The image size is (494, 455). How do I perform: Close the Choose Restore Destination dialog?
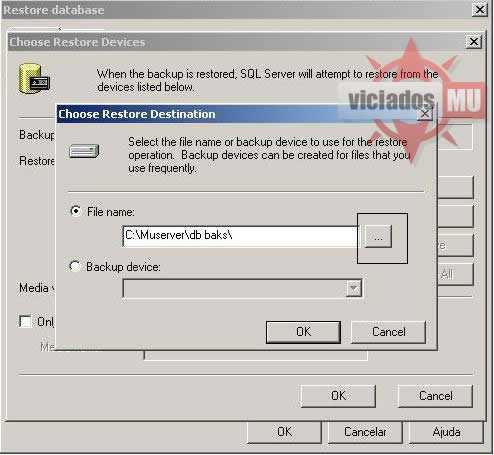[x=425, y=114]
